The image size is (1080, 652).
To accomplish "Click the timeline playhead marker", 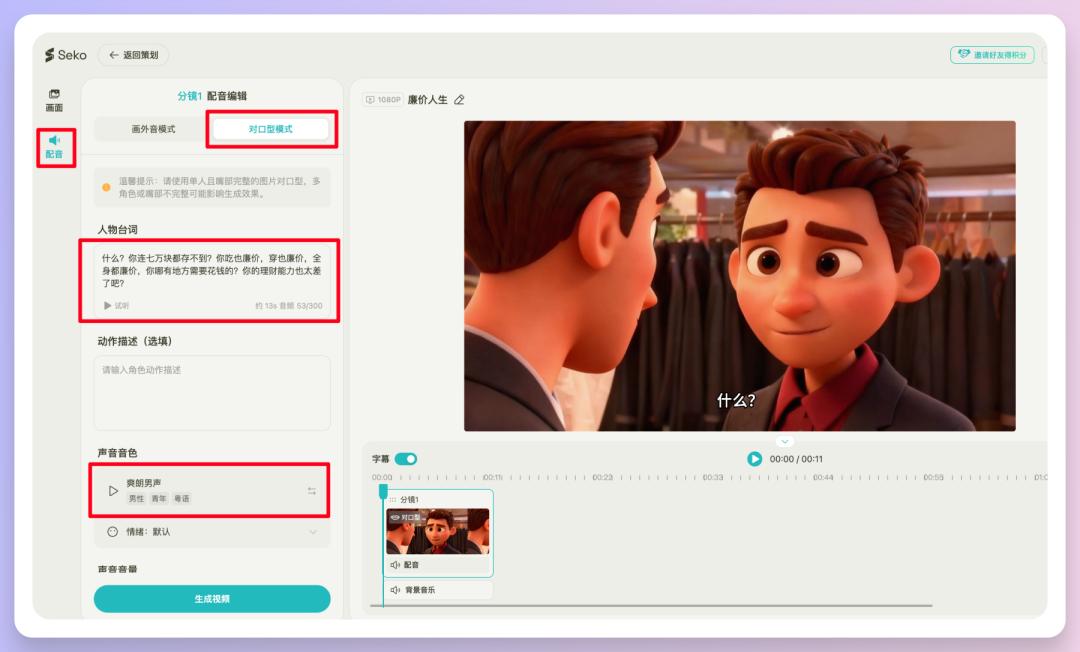I will 383,490.
